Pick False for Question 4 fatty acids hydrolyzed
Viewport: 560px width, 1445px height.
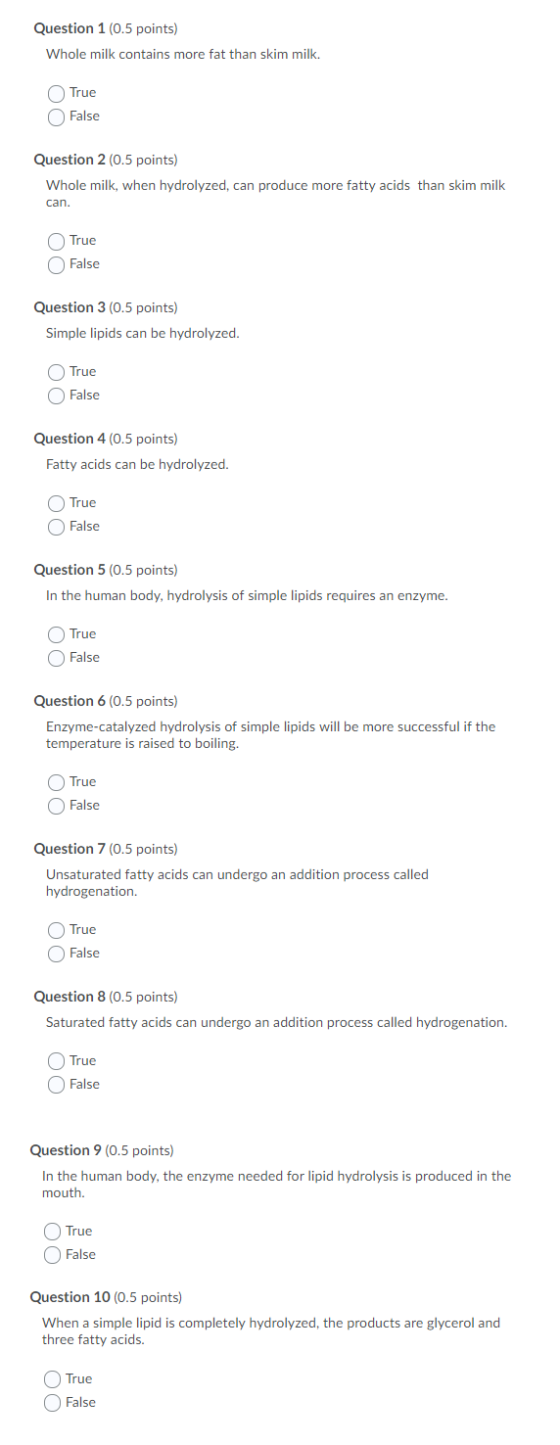pos(56,527)
